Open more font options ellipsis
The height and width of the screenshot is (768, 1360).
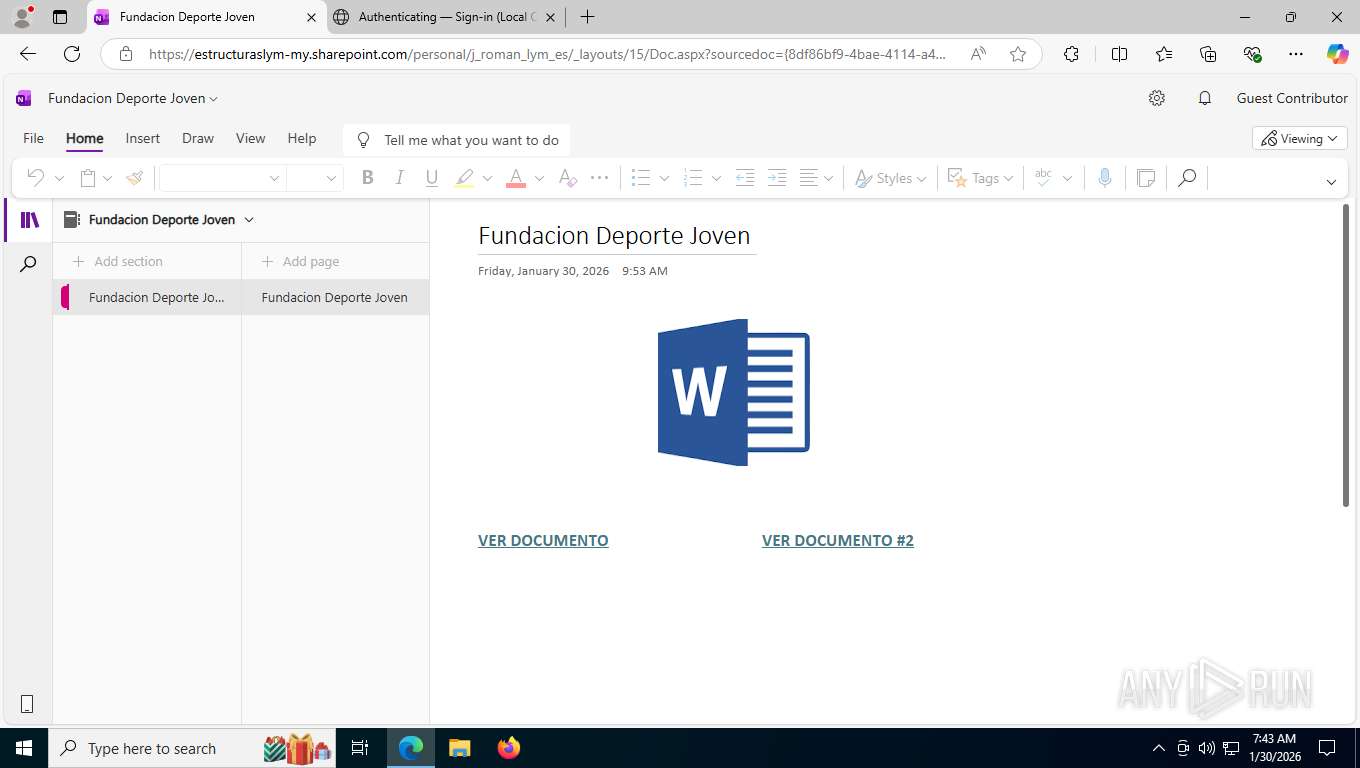click(x=600, y=178)
